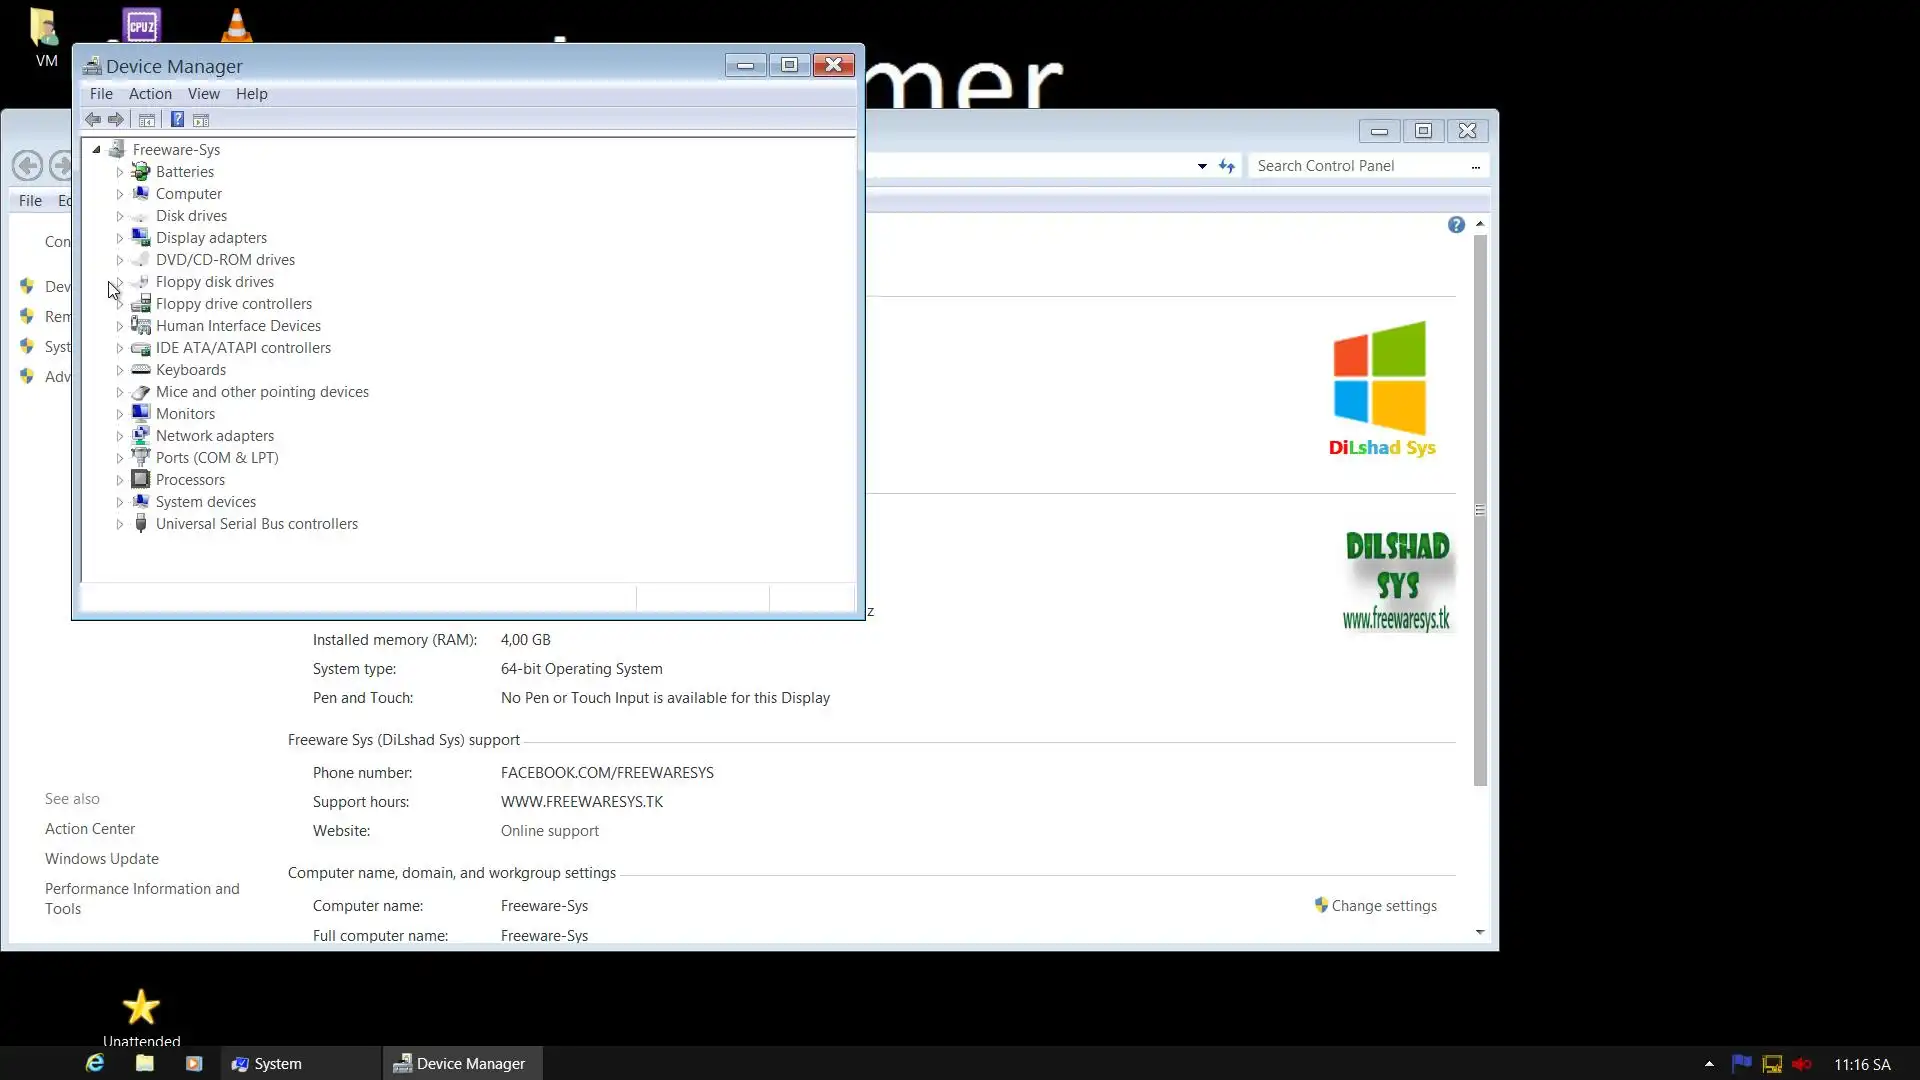This screenshot has width=1920, height=1080.
Task: Click the Change settings link
Action: (1383, 906)
